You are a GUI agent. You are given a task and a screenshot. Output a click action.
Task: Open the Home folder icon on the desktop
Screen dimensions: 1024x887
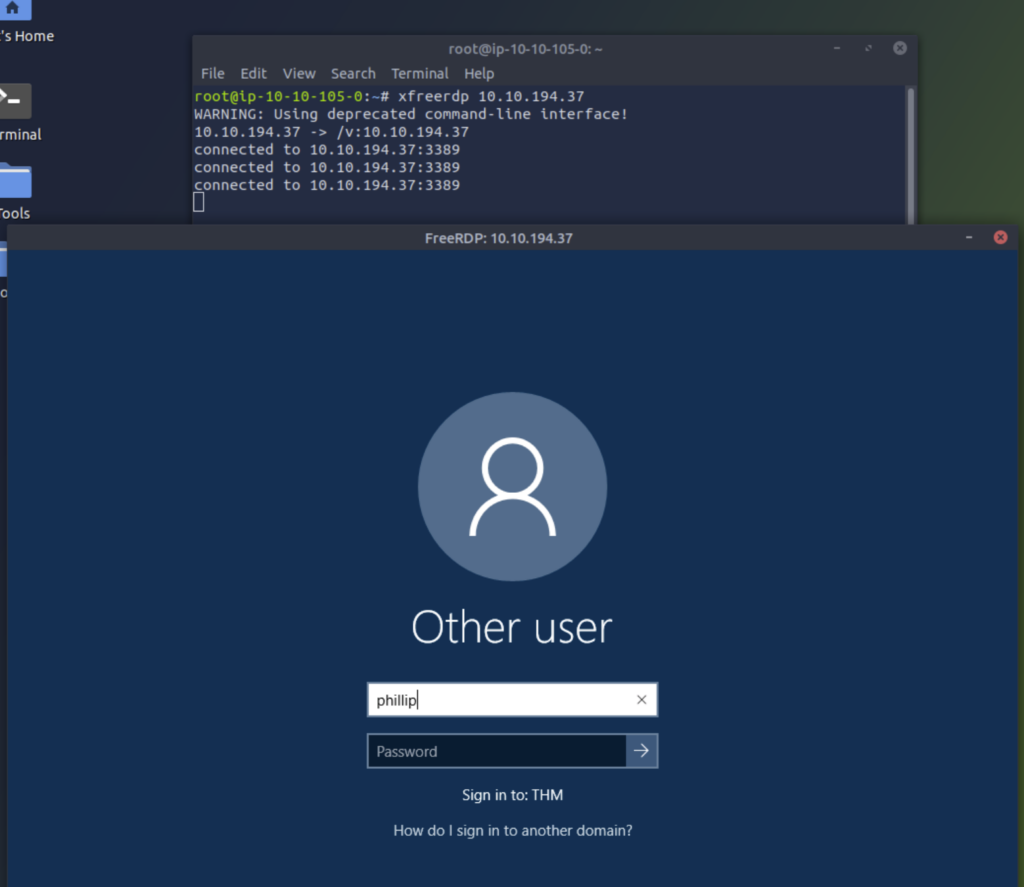12,12
